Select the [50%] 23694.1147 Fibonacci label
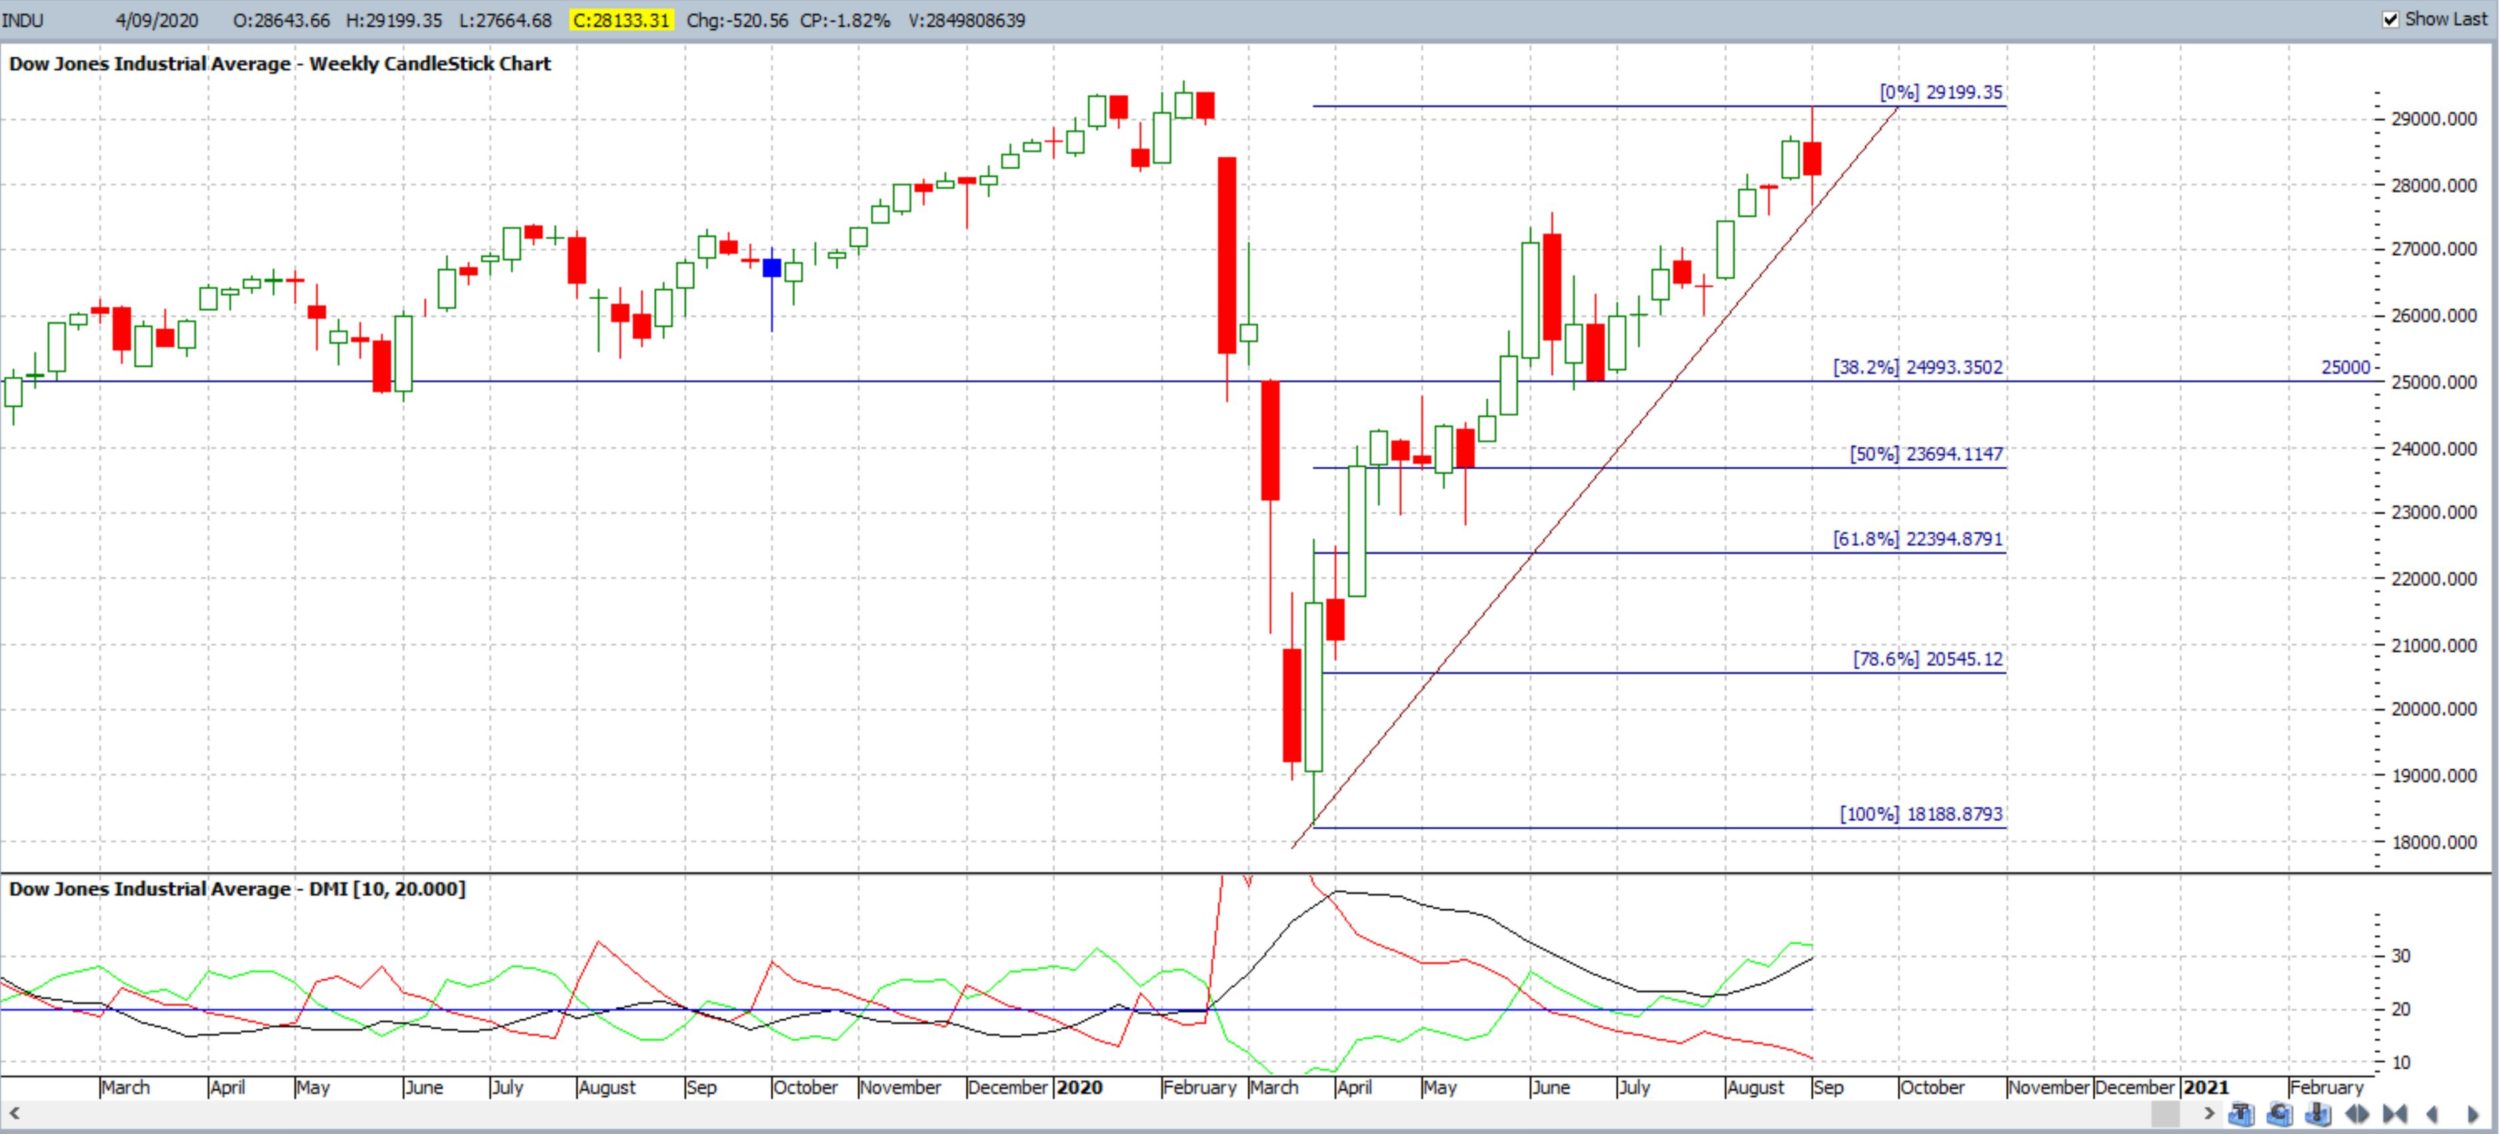Viewport: 2500px width, 1134px height. (x=1926, y=454)
